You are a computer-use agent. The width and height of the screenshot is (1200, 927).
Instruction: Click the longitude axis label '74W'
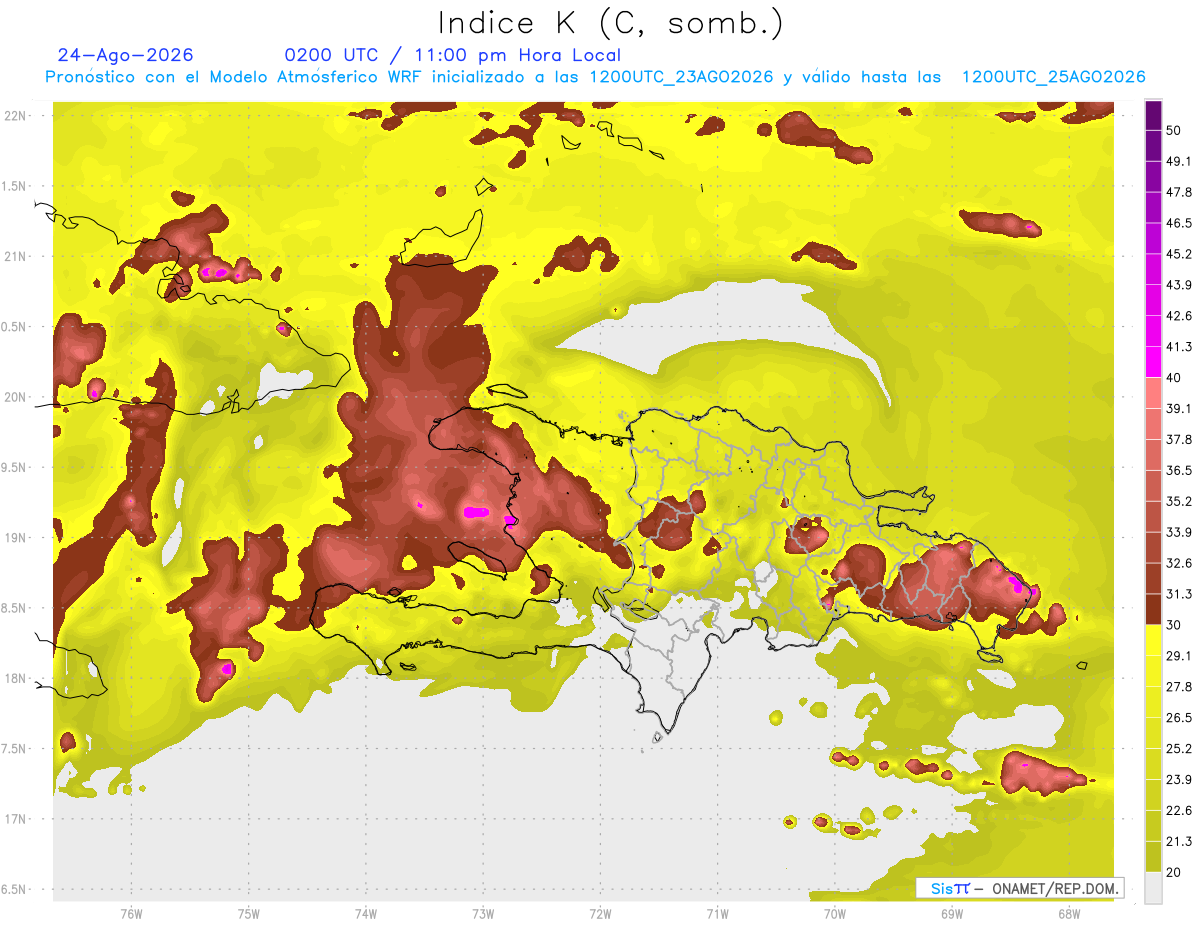[366, 914]
